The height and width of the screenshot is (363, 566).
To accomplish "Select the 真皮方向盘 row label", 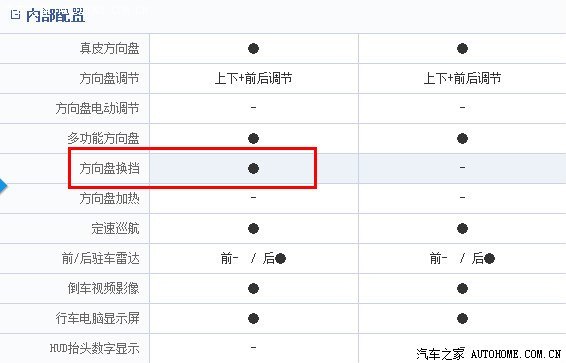I will point(110,48).
